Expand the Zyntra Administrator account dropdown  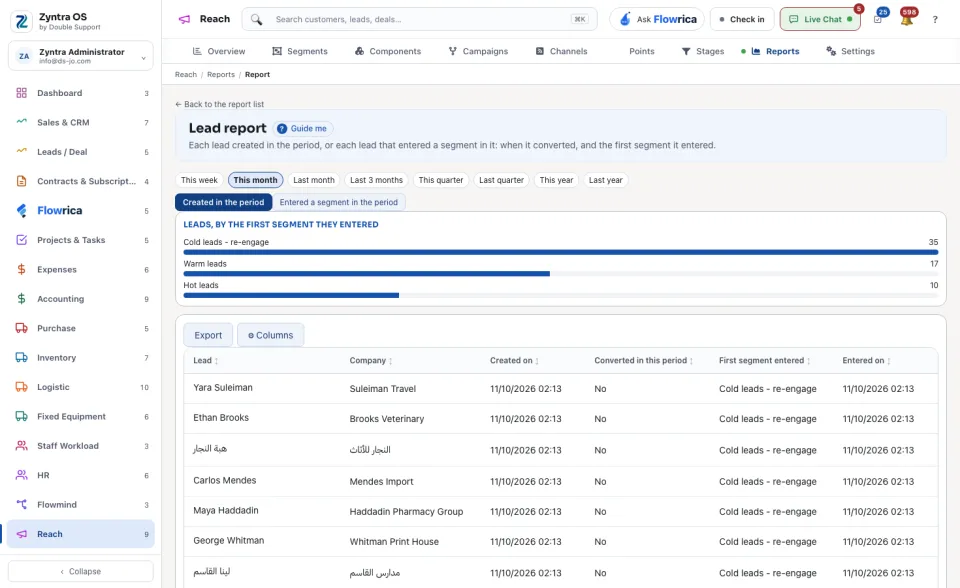[x=81, y=56]
